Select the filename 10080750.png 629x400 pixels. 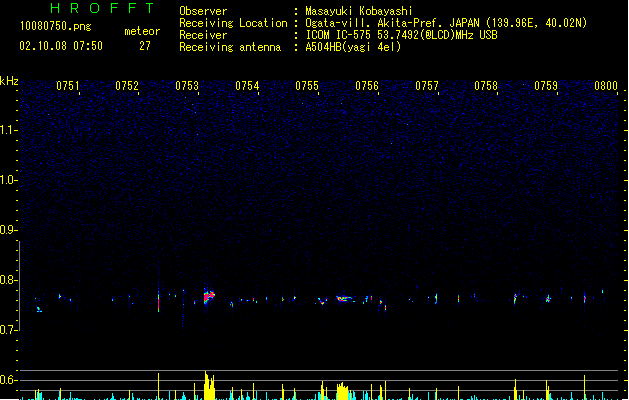click(55, 26)
